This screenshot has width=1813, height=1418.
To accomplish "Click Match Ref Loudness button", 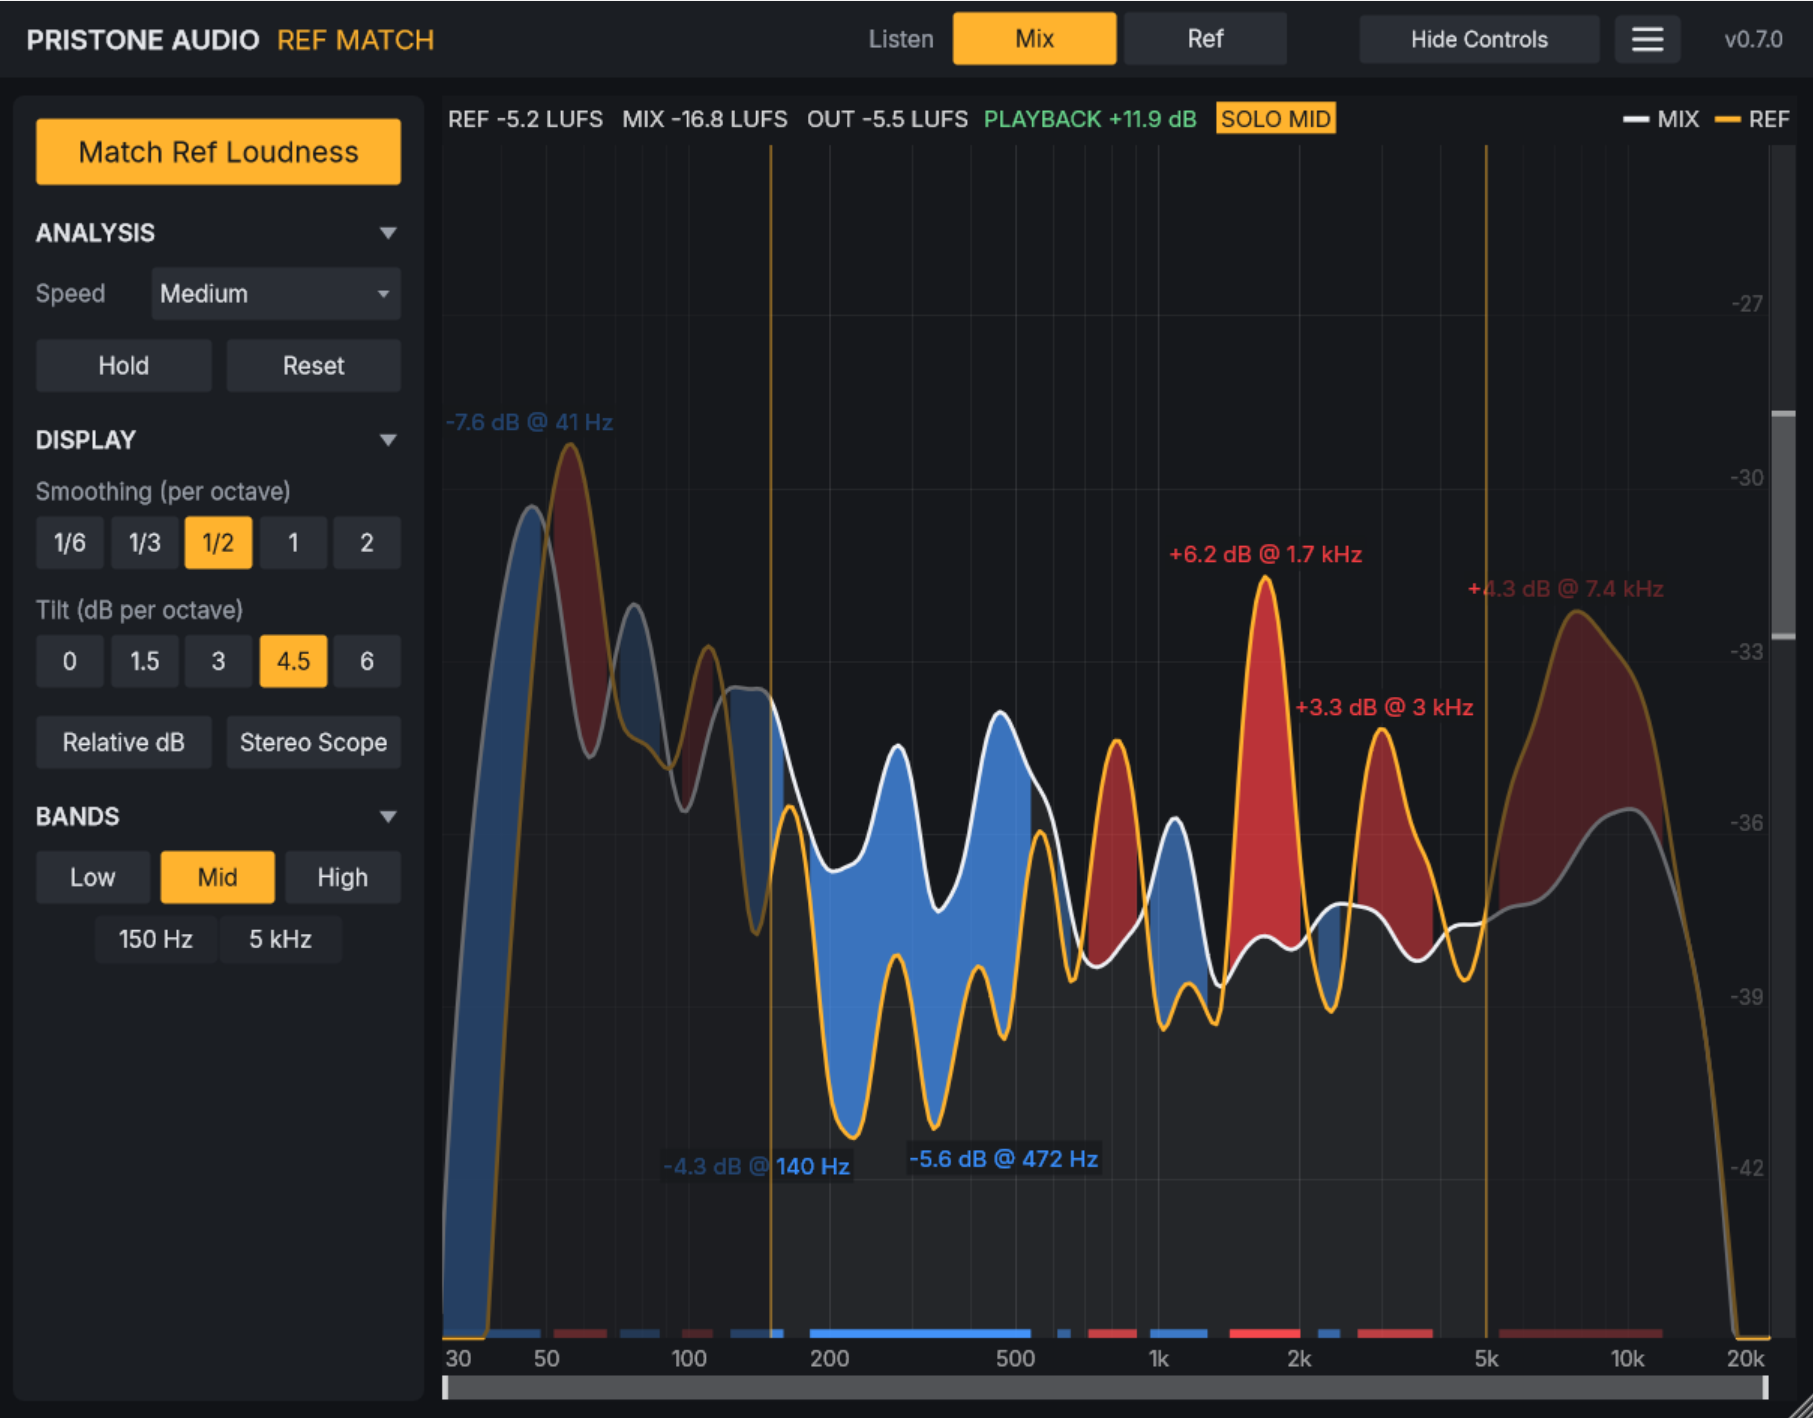I will click(x=218, y=152).
